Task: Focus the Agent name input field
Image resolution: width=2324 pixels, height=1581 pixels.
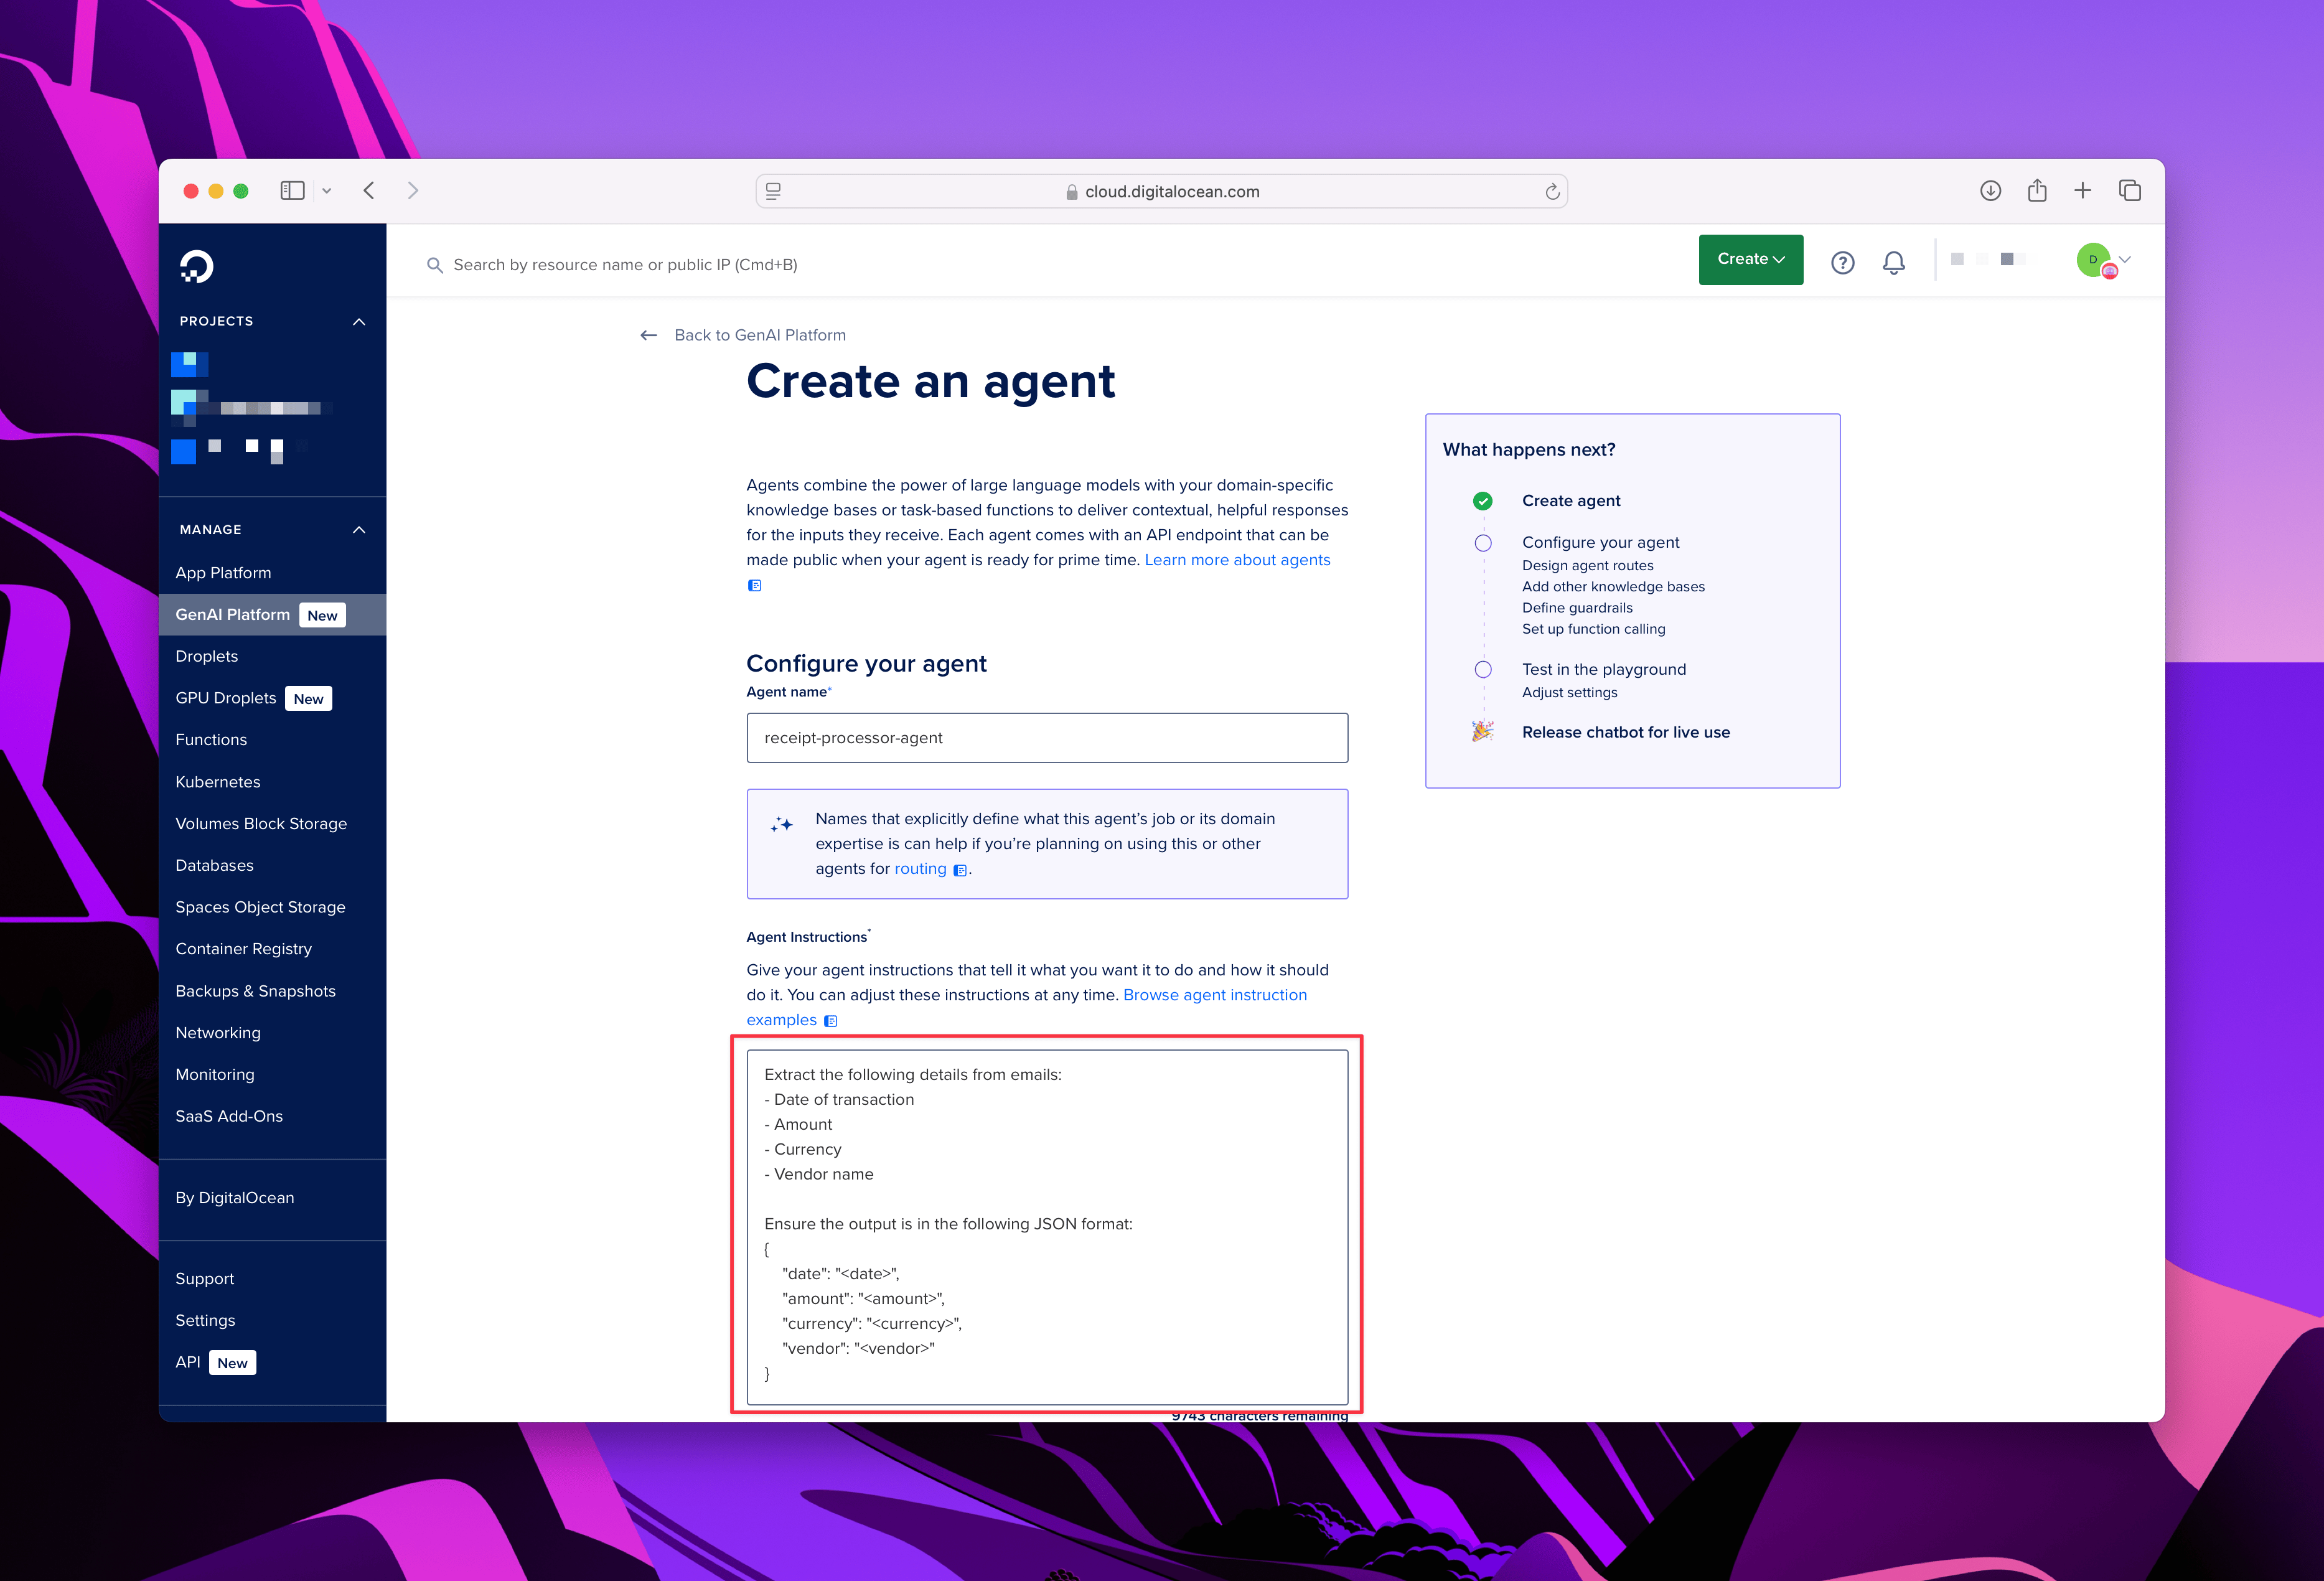Action: tap(1047, 738)
